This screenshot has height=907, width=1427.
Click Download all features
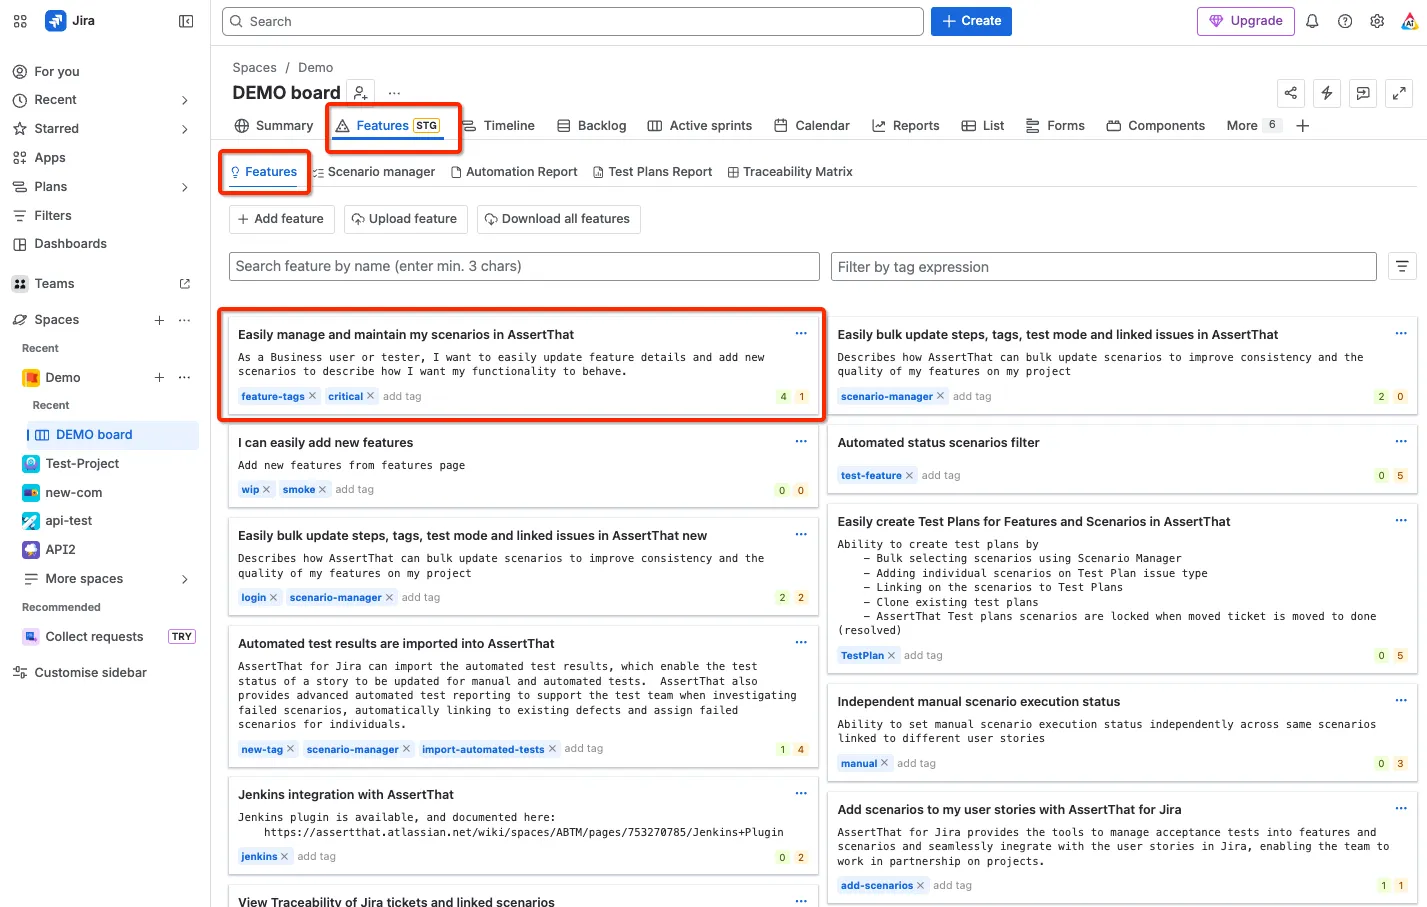point(558,219)
